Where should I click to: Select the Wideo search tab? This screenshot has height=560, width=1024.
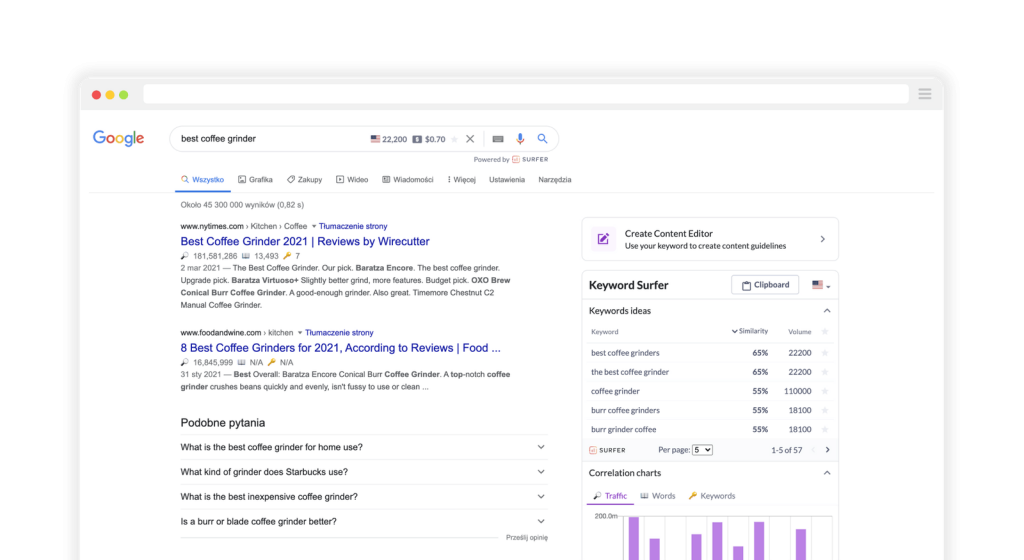pos(352,179)
